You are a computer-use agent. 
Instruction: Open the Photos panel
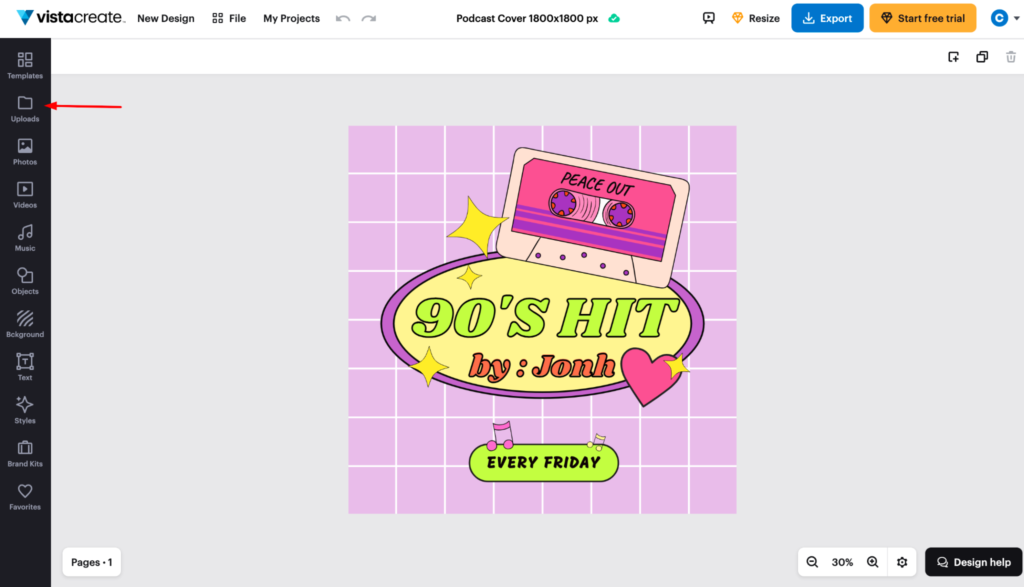click(x=25, y=152)
